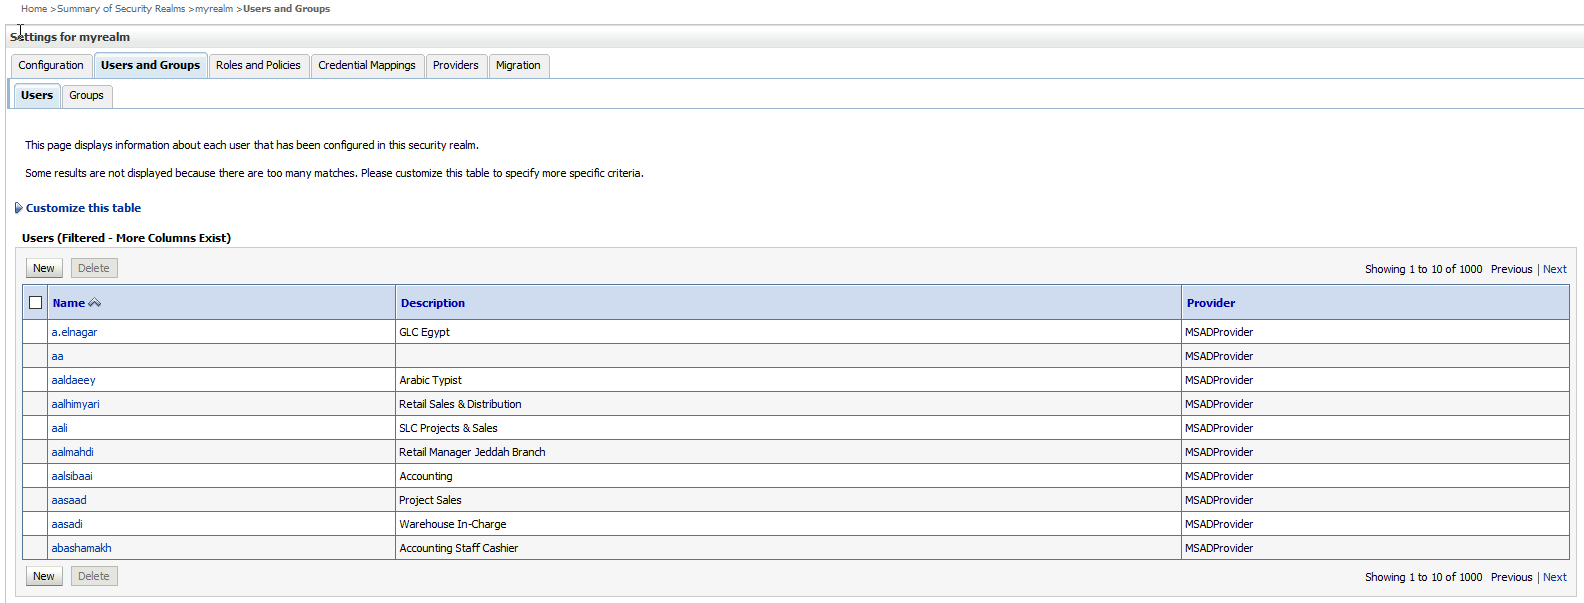
Task: Navigate to Summary of Security Realms breadcrumb
Action: 121,9
